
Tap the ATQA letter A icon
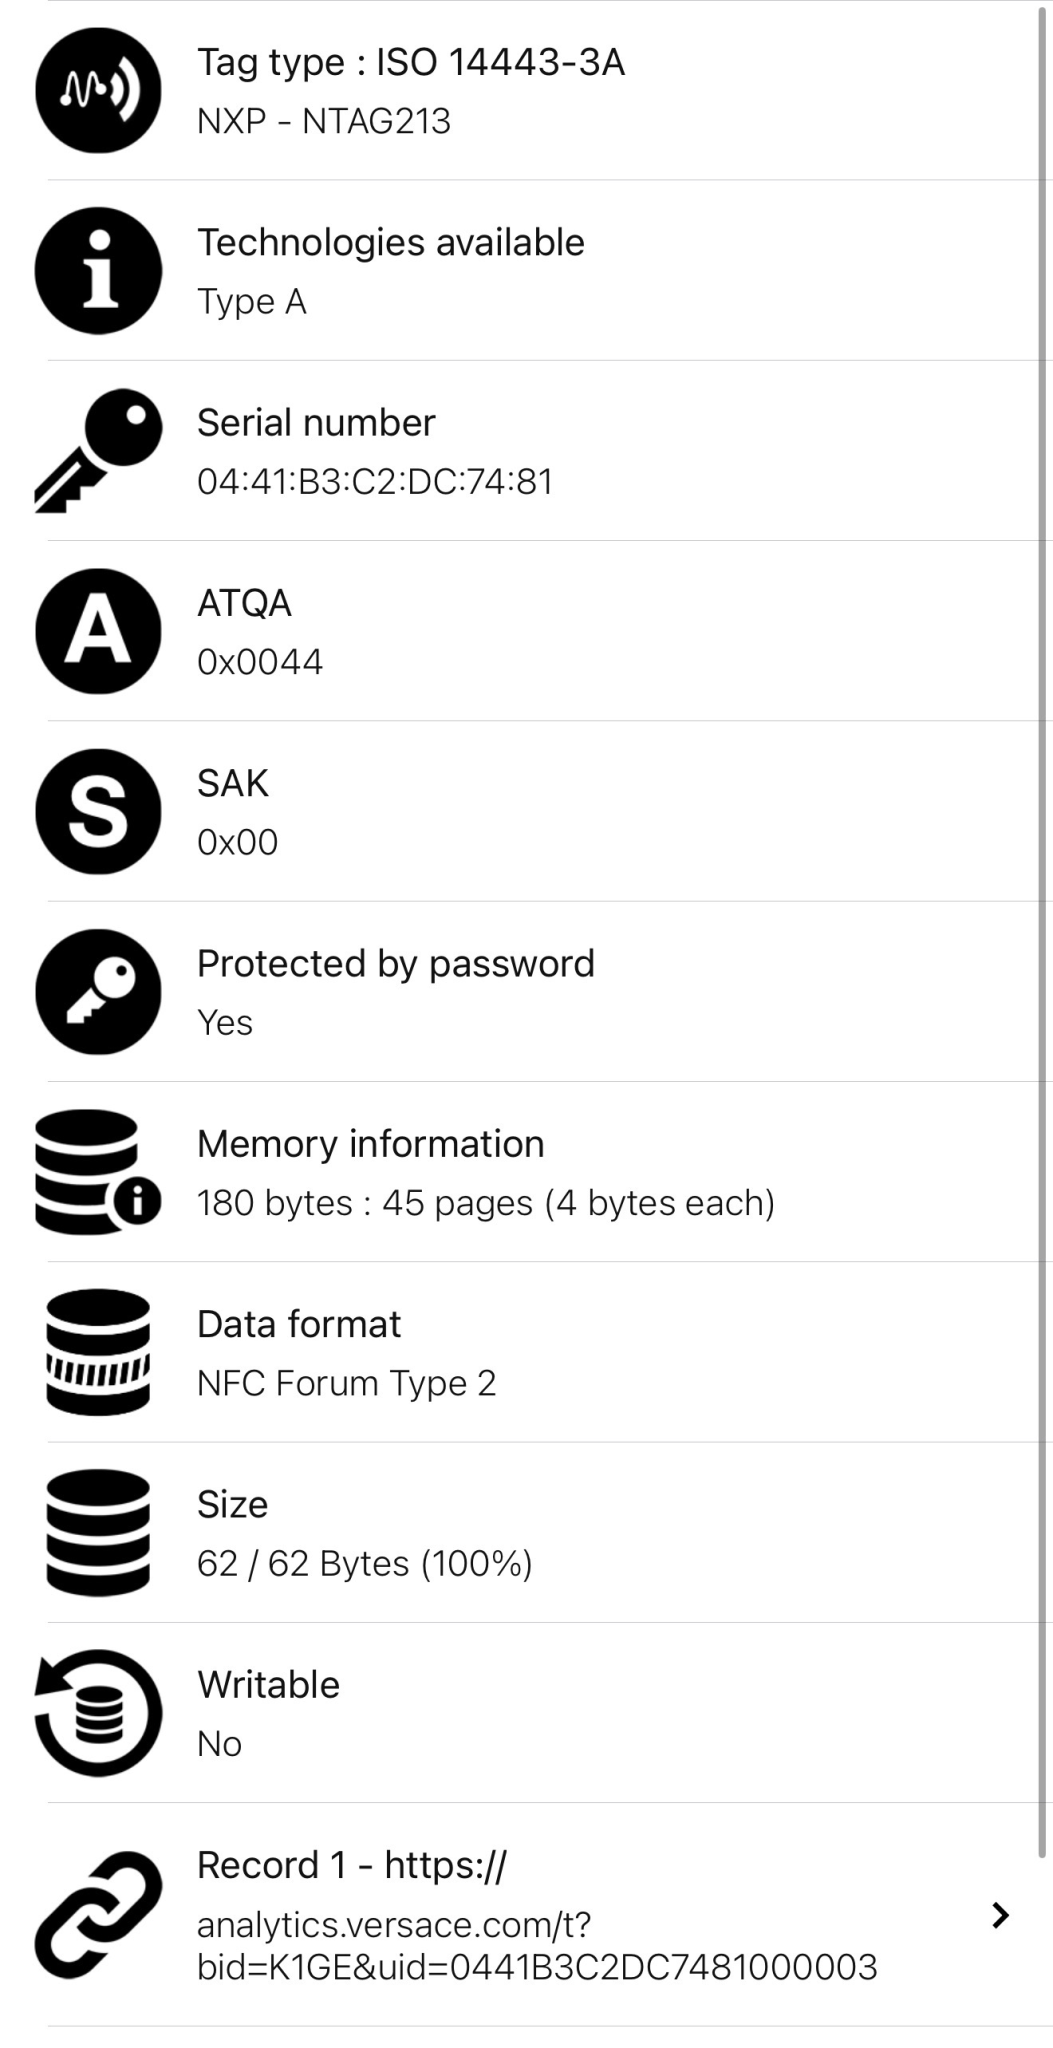point(98,631)
